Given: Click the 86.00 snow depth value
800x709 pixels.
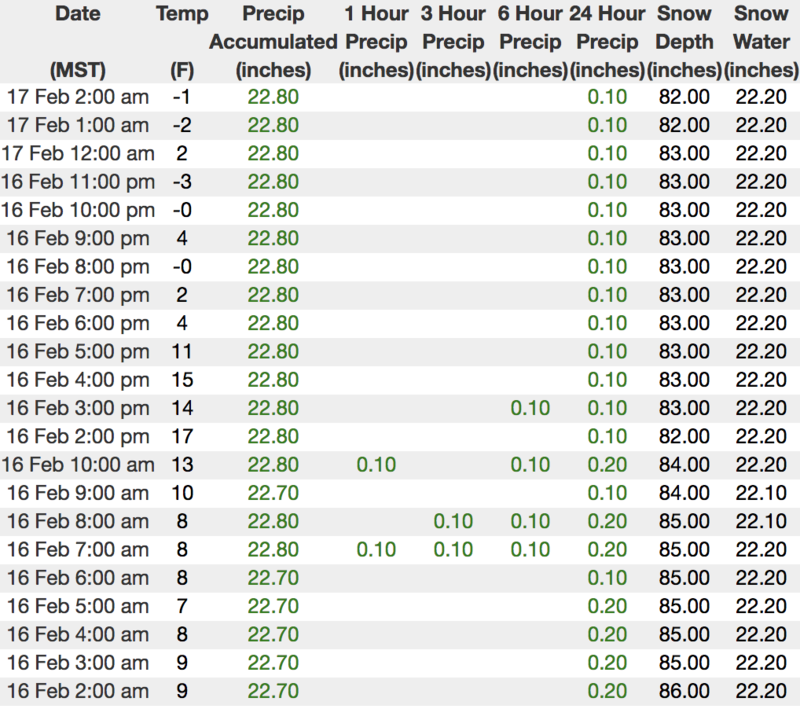Looking at the screenshot, I should [685, 692].
